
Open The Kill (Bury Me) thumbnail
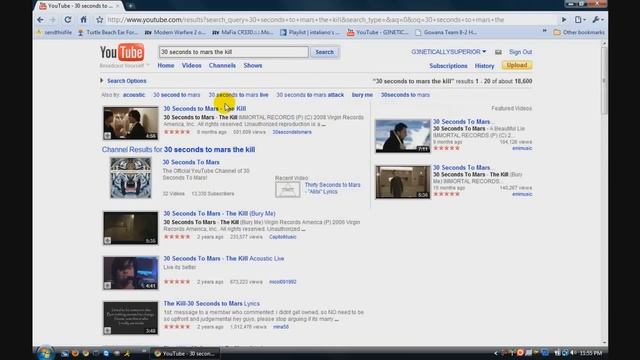click(x=131, y=228)
